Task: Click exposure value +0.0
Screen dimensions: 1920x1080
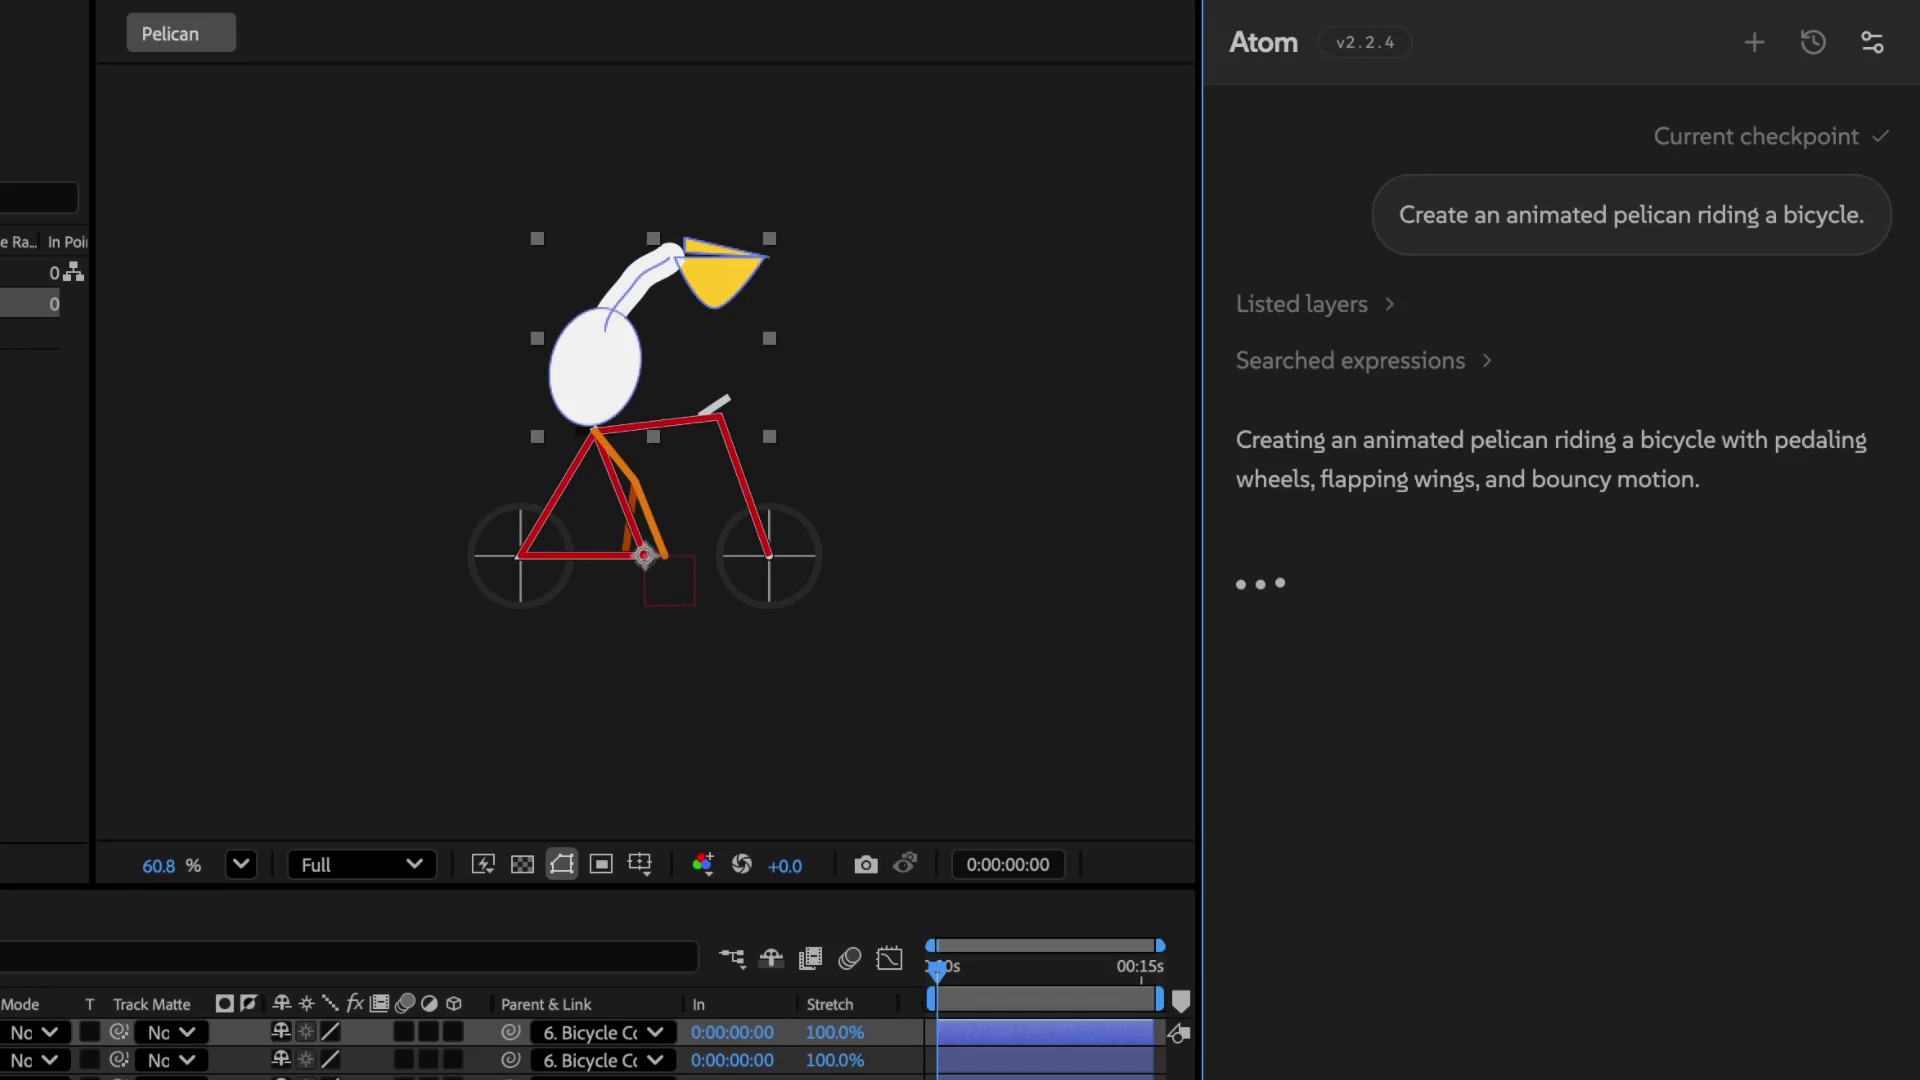Action: [785, 866]
